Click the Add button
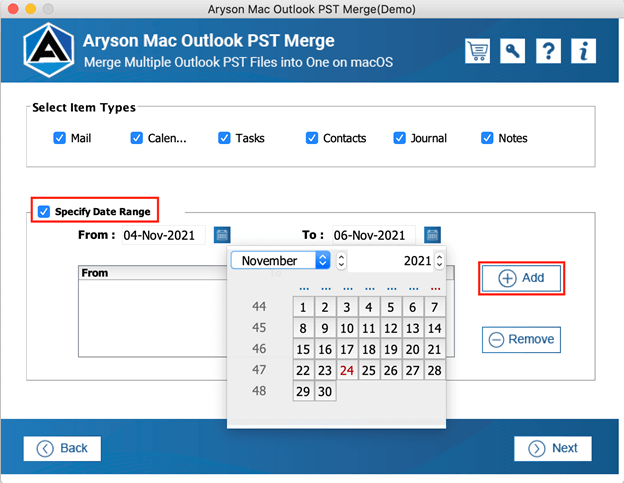 pyautogui.click(x=521, y=278)
